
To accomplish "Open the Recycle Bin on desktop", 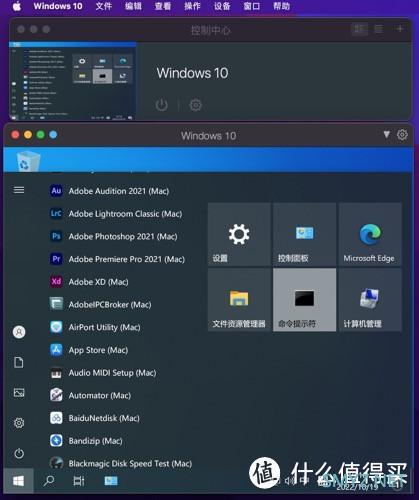I will point(28,161).
